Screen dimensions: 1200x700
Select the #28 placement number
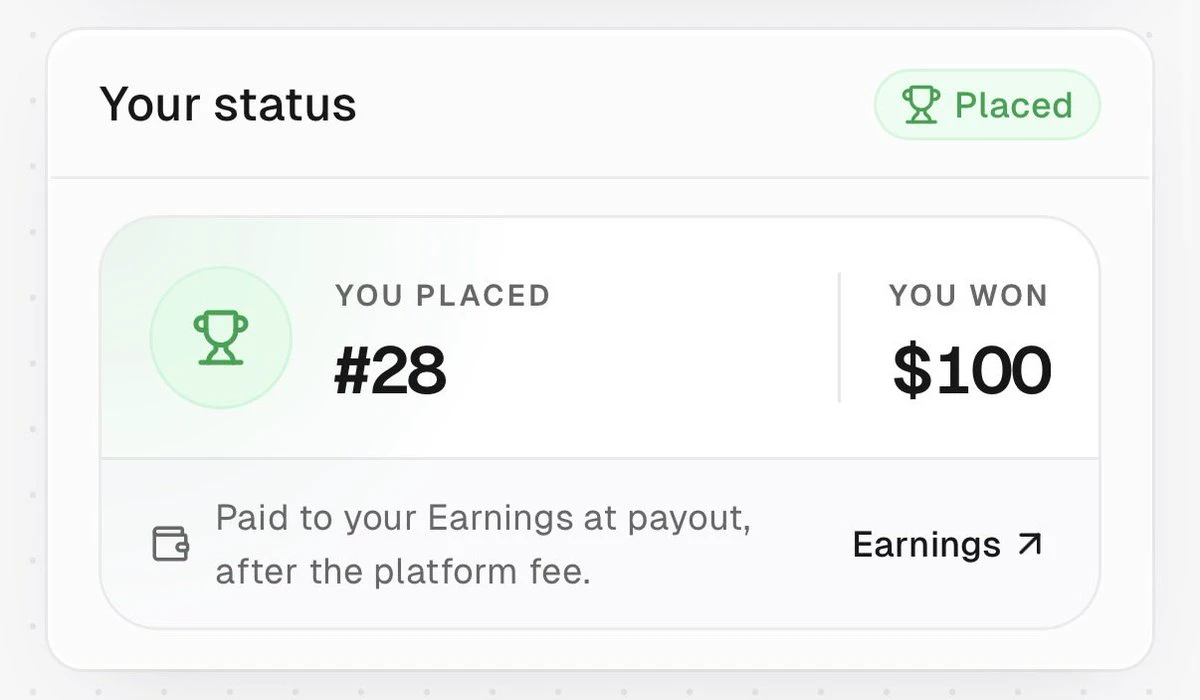[390, 371]
